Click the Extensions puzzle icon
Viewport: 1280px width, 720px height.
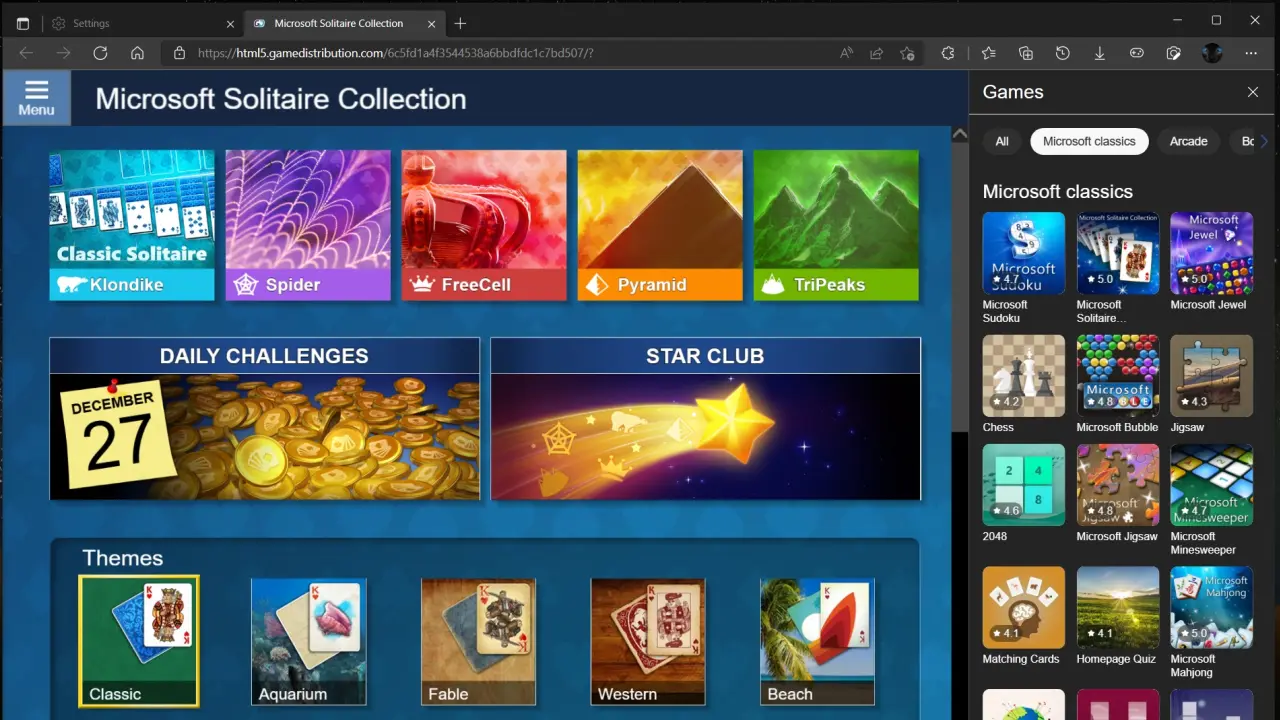[x=948, y=53]
